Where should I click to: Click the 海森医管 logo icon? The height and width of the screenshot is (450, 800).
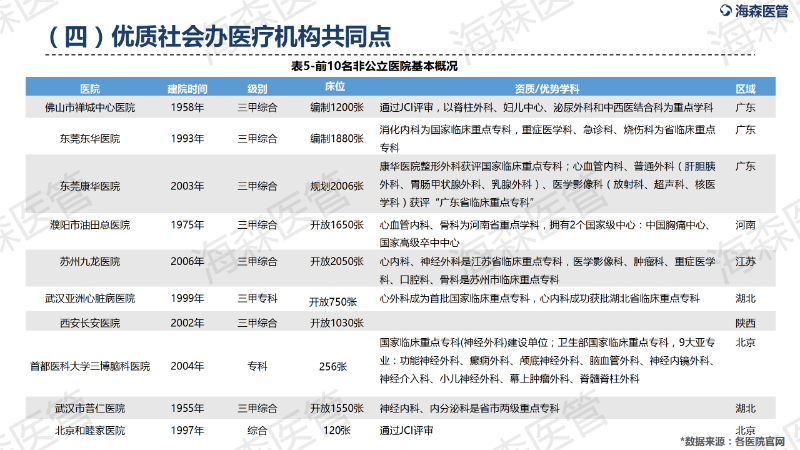725,10
